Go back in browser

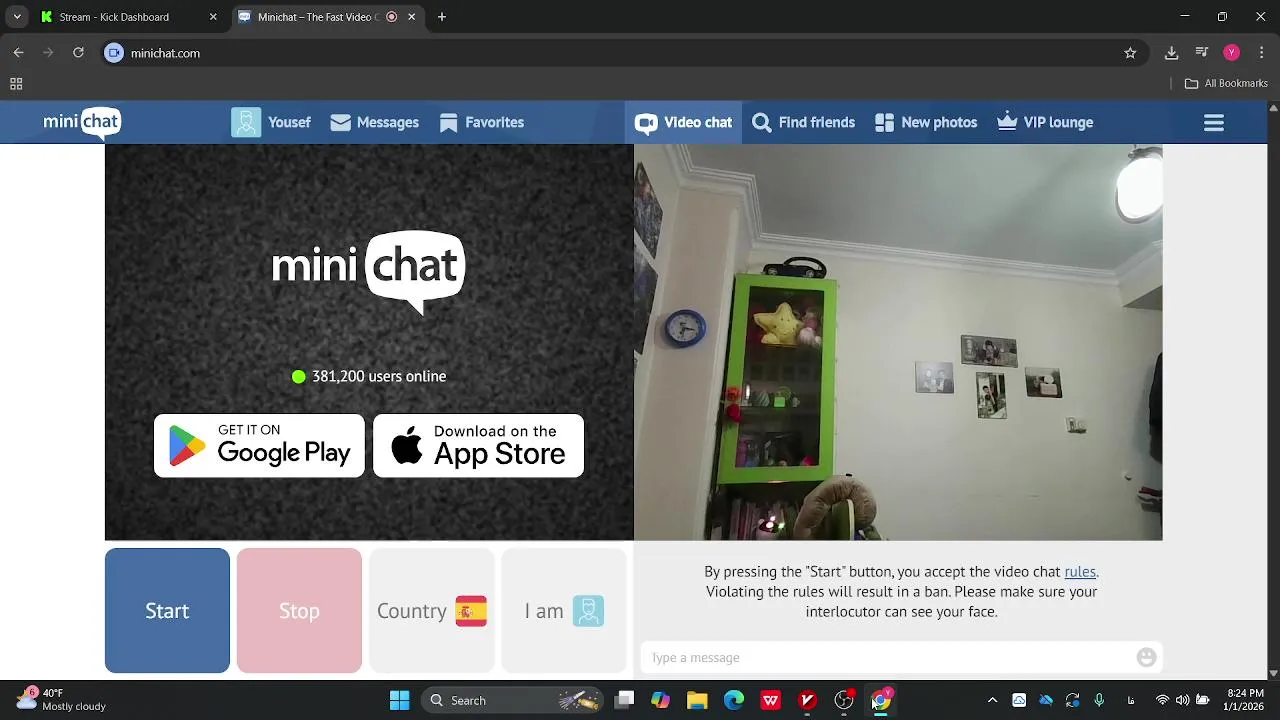(x=18, y=53)
